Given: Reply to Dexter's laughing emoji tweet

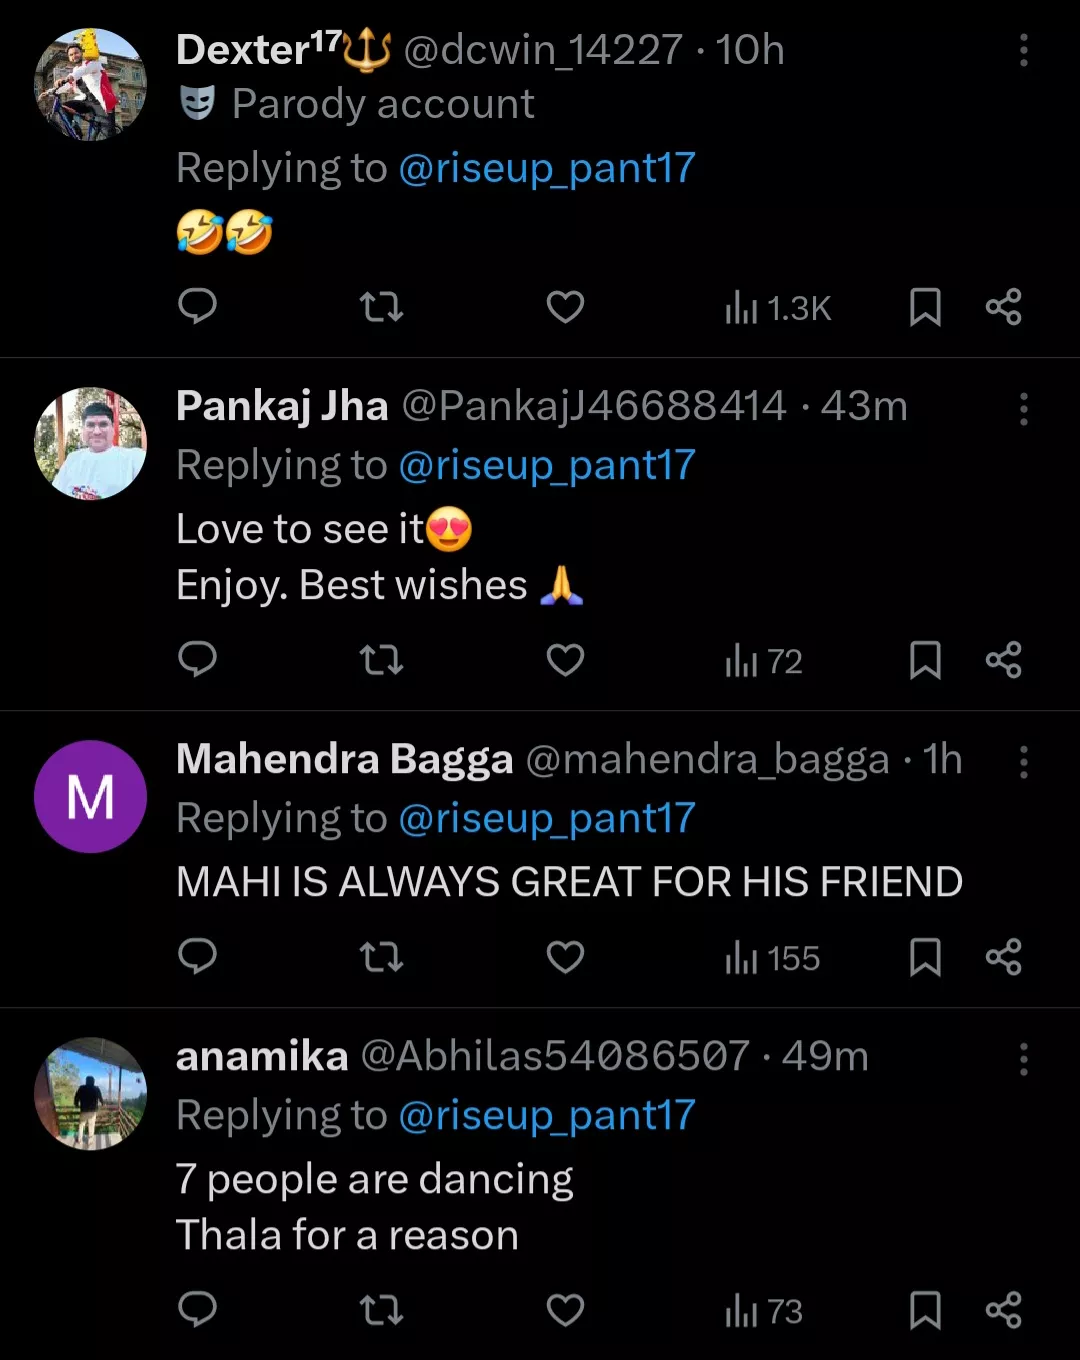Looking at the screenshot, I should 197,306.
